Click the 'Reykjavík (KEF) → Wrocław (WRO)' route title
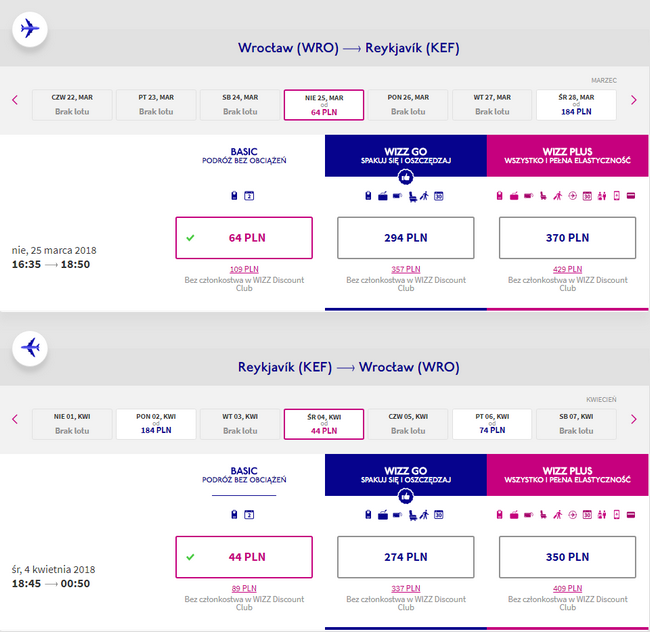650x632 pixels. pos(349,367)
